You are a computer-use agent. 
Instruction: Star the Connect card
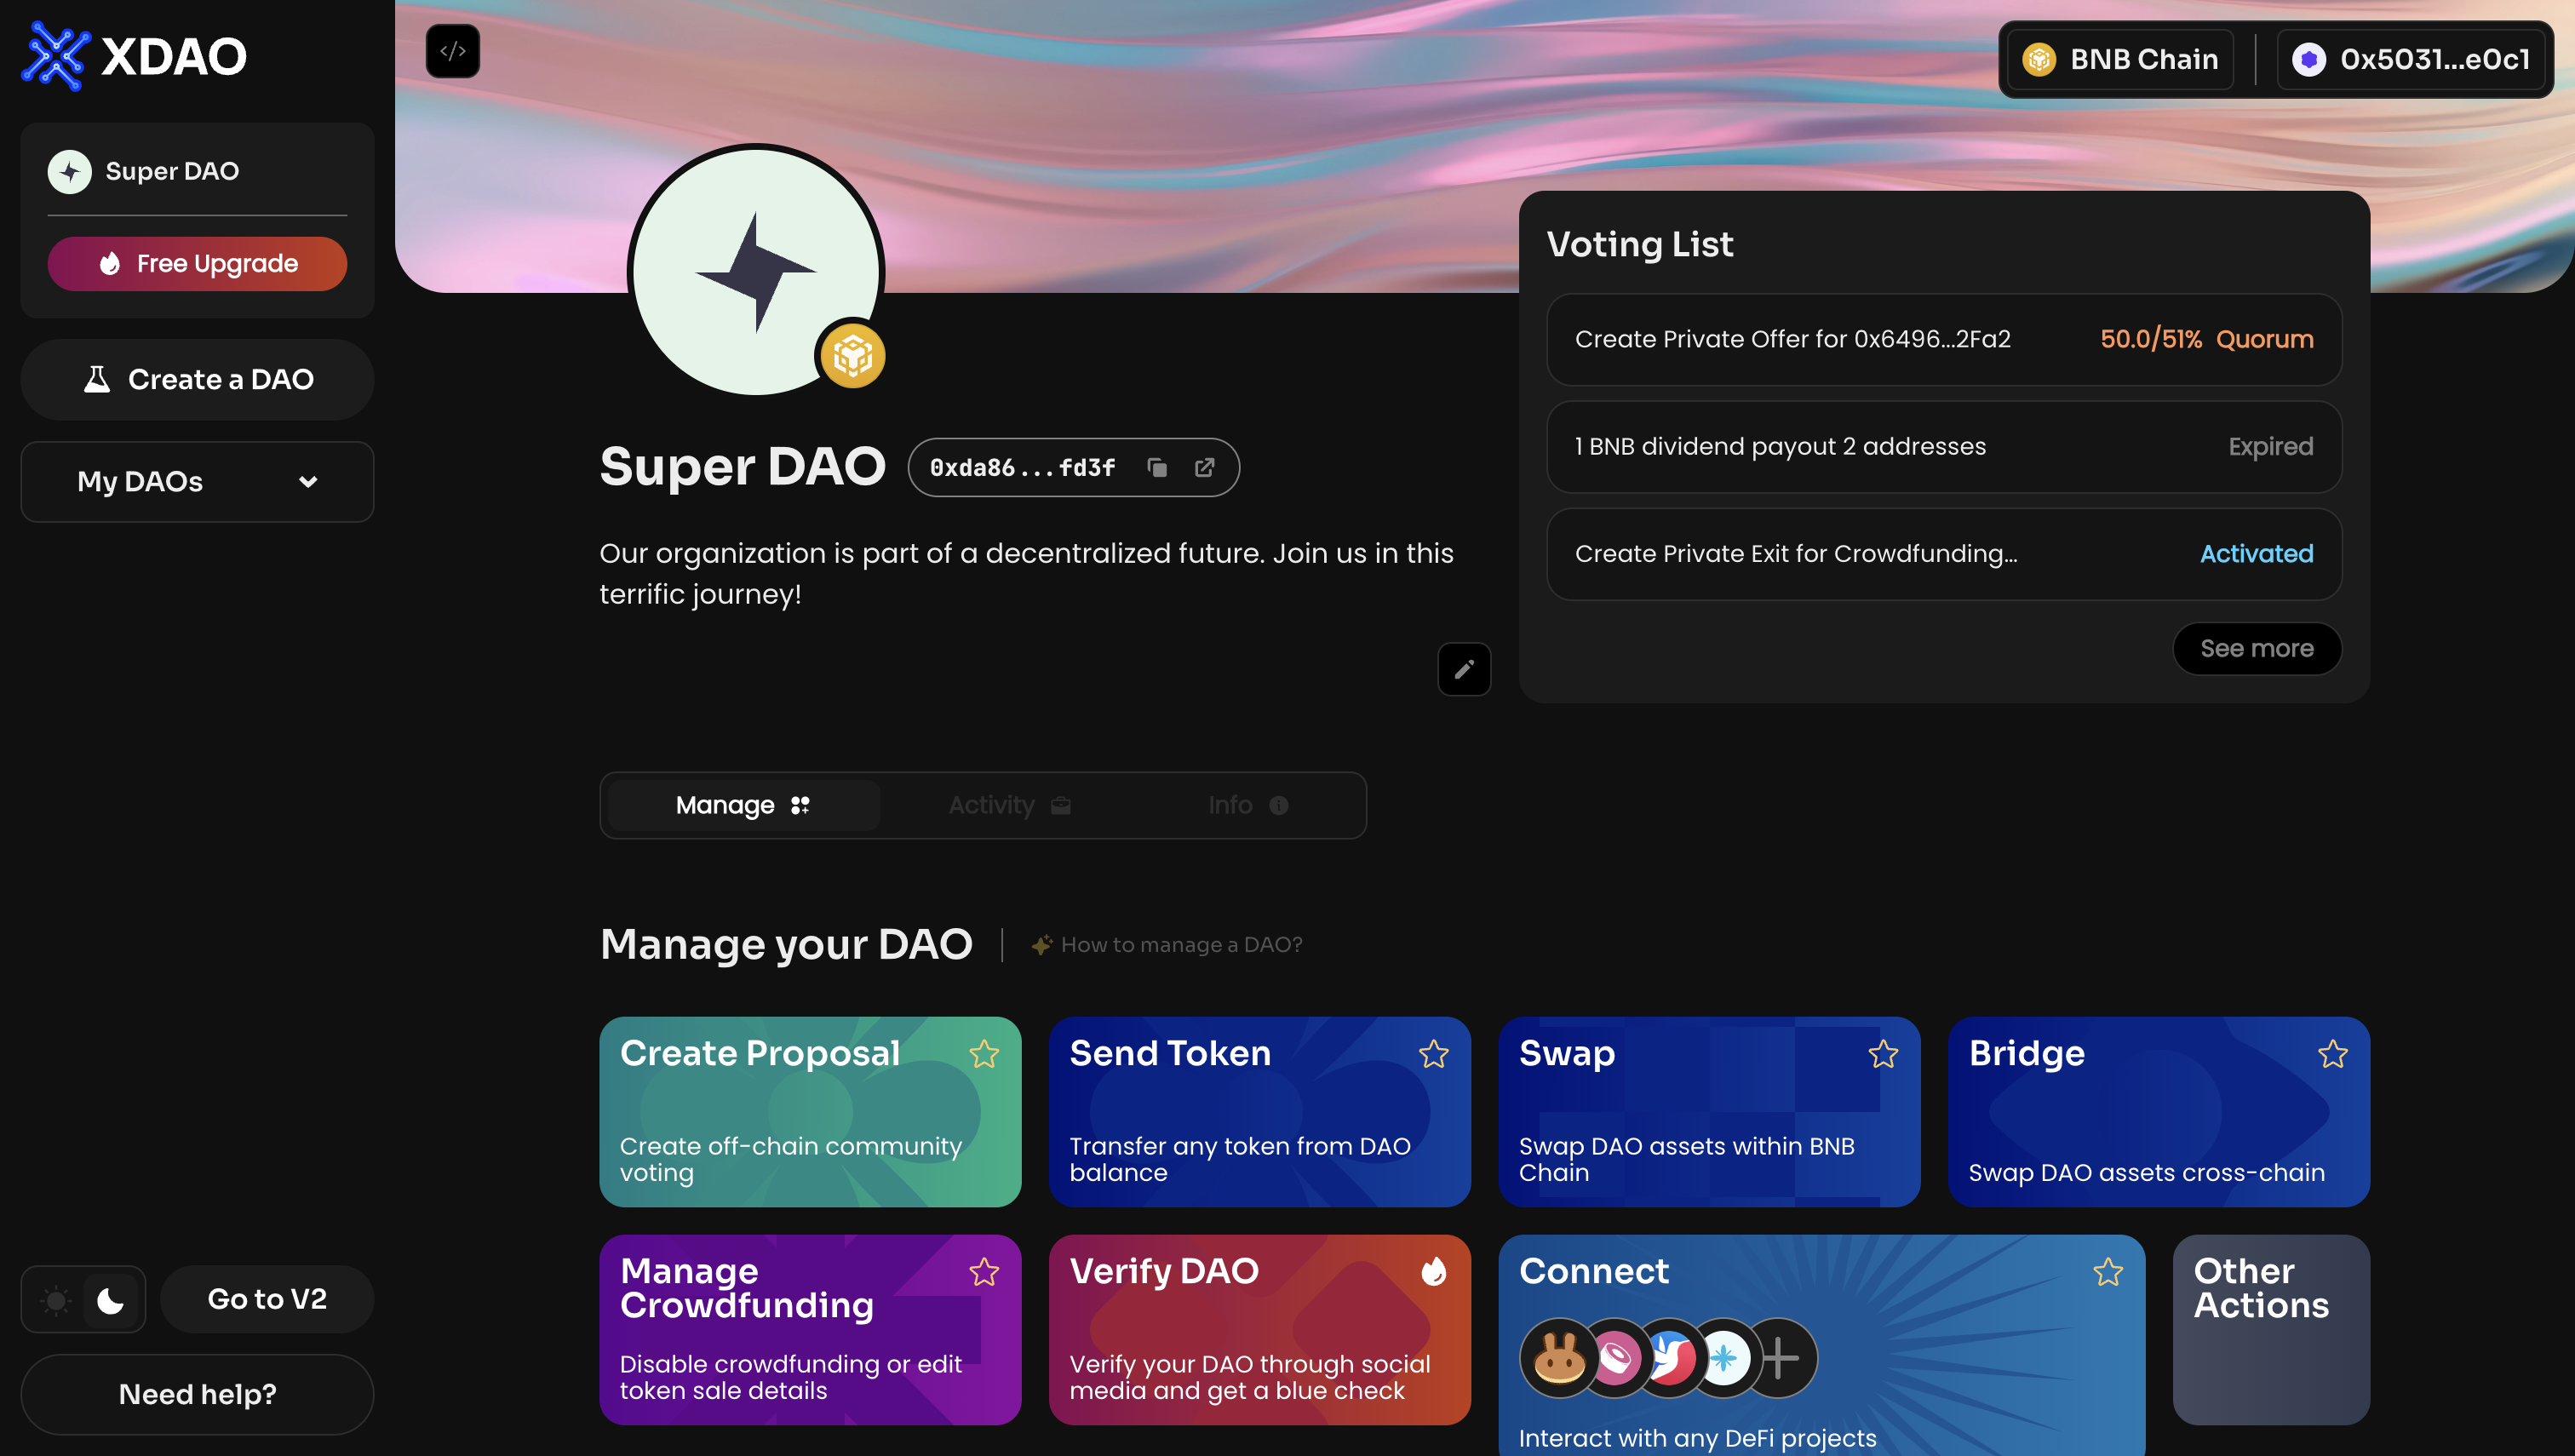[x=2108, y=1272]
